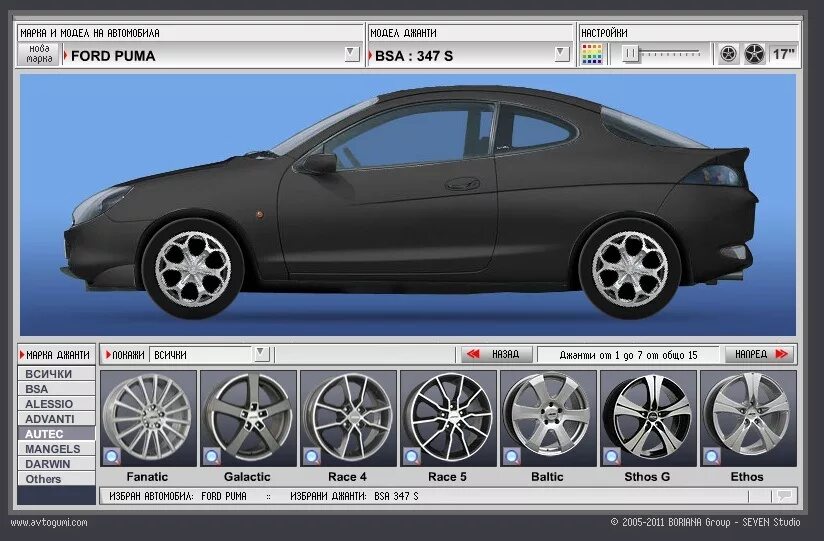Click 'ИЗБРАН АВТОМОБИЛ: FORD PUMA' status text
The image size is (824, 541).
(178, 496)
